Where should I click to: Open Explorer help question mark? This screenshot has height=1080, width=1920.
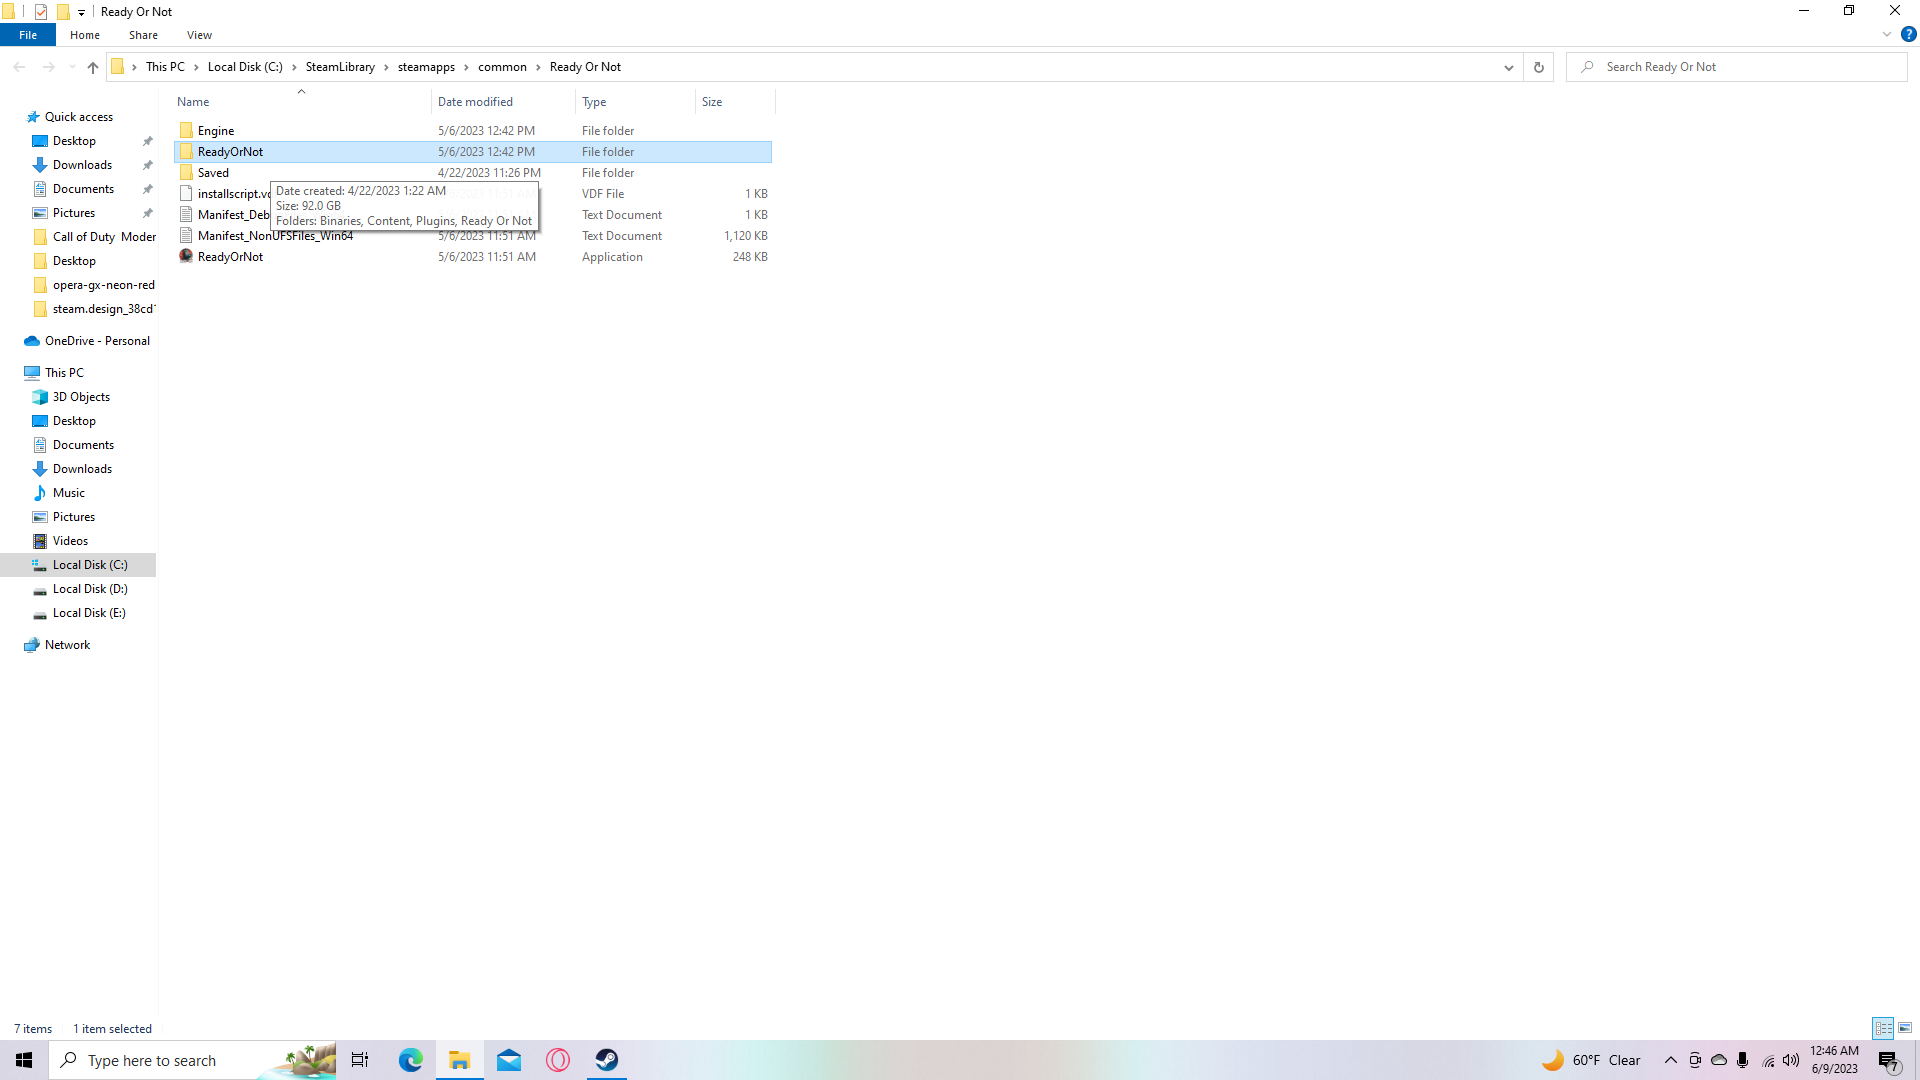tap(1908, 34)
